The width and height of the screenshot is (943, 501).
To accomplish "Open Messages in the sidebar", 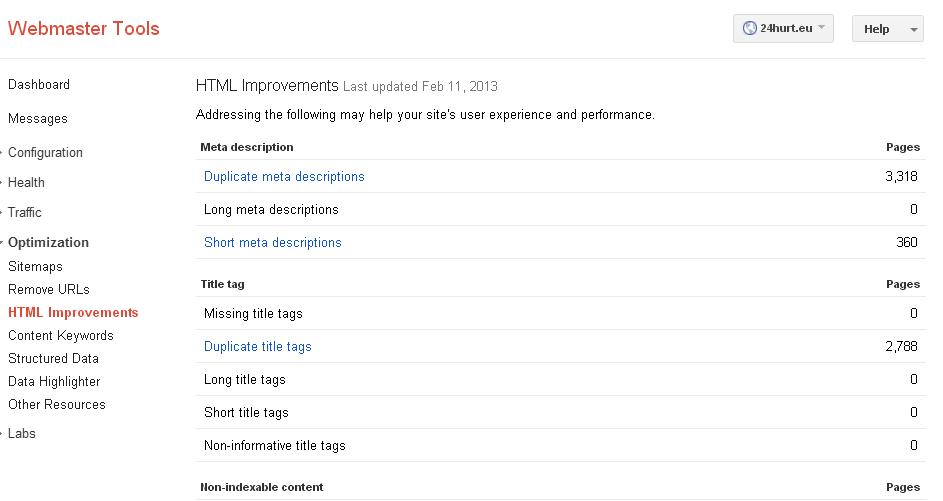I will 38,119.
